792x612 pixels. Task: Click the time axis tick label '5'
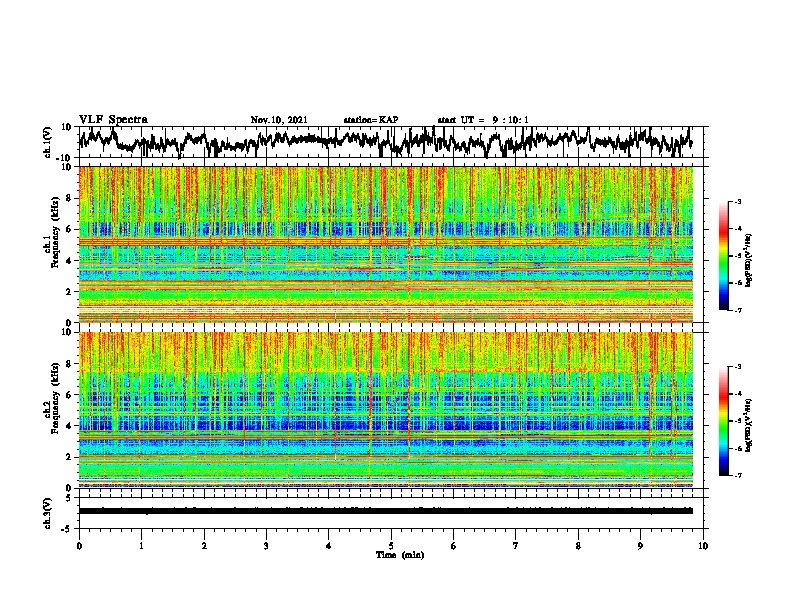(391, 546)
